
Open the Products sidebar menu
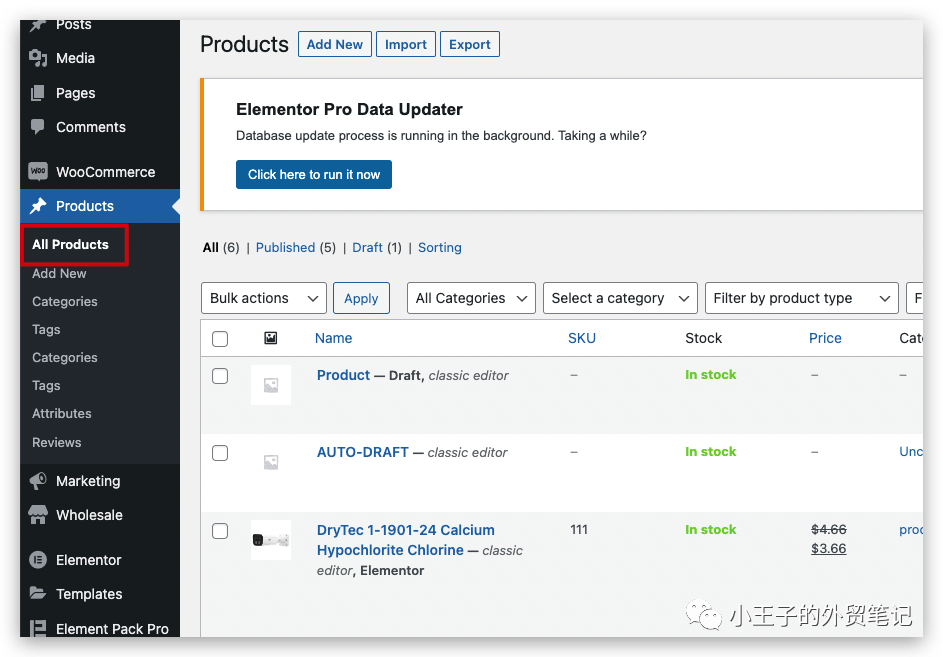tap(100, 206)
